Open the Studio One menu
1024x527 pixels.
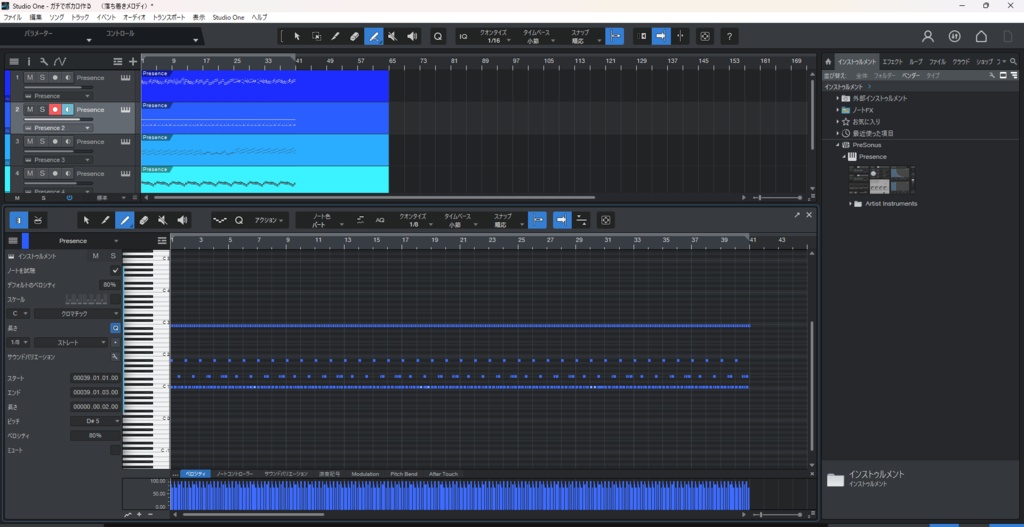coord(229,17)
